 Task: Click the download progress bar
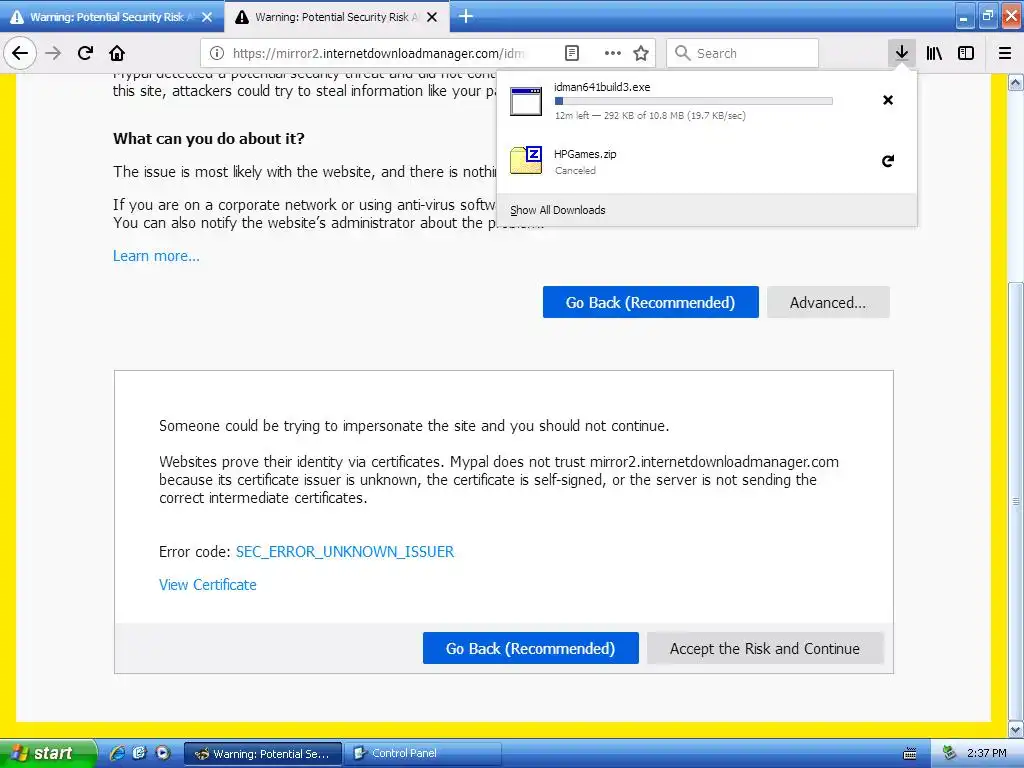(694, 101)
